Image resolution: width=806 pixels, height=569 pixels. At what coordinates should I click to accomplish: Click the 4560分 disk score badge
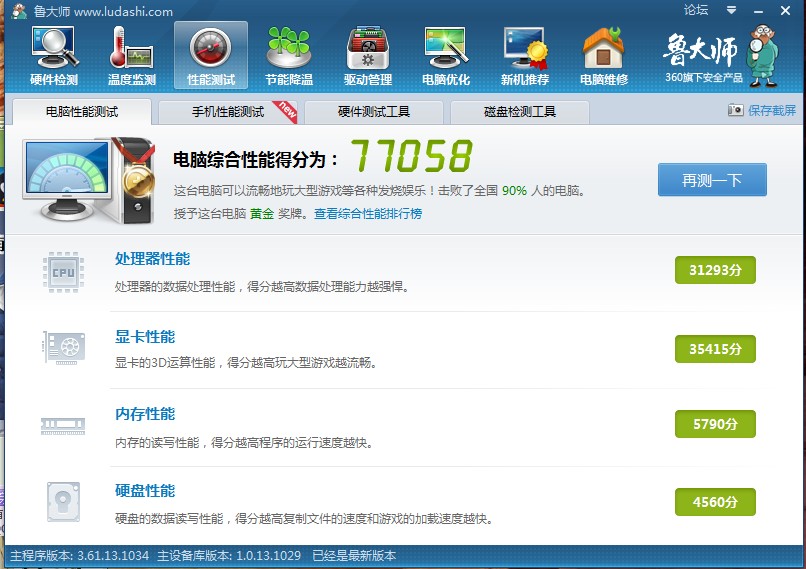[x=715, y=502]
